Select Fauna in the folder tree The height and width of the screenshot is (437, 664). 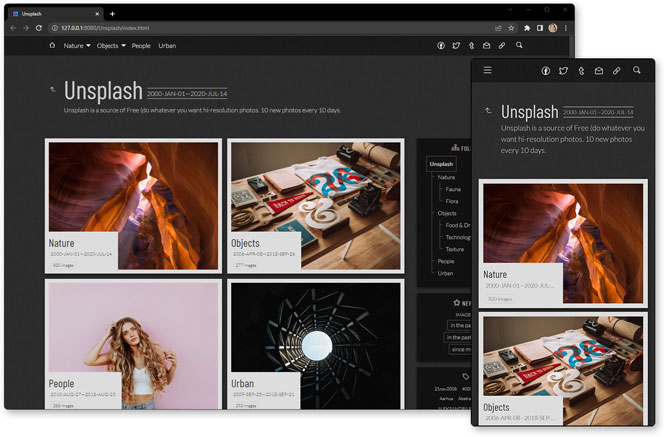[453, 189]
